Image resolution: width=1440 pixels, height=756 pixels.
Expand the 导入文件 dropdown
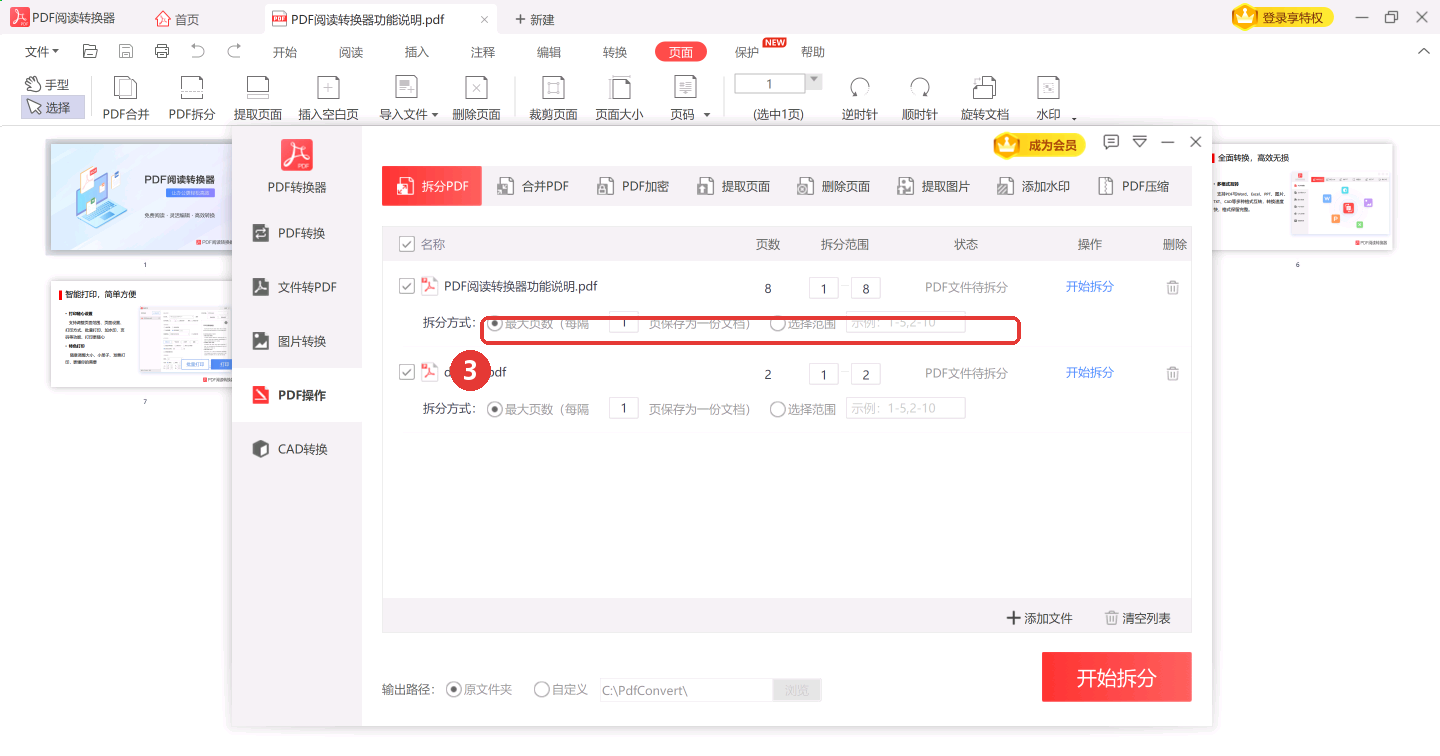[435, 115]
